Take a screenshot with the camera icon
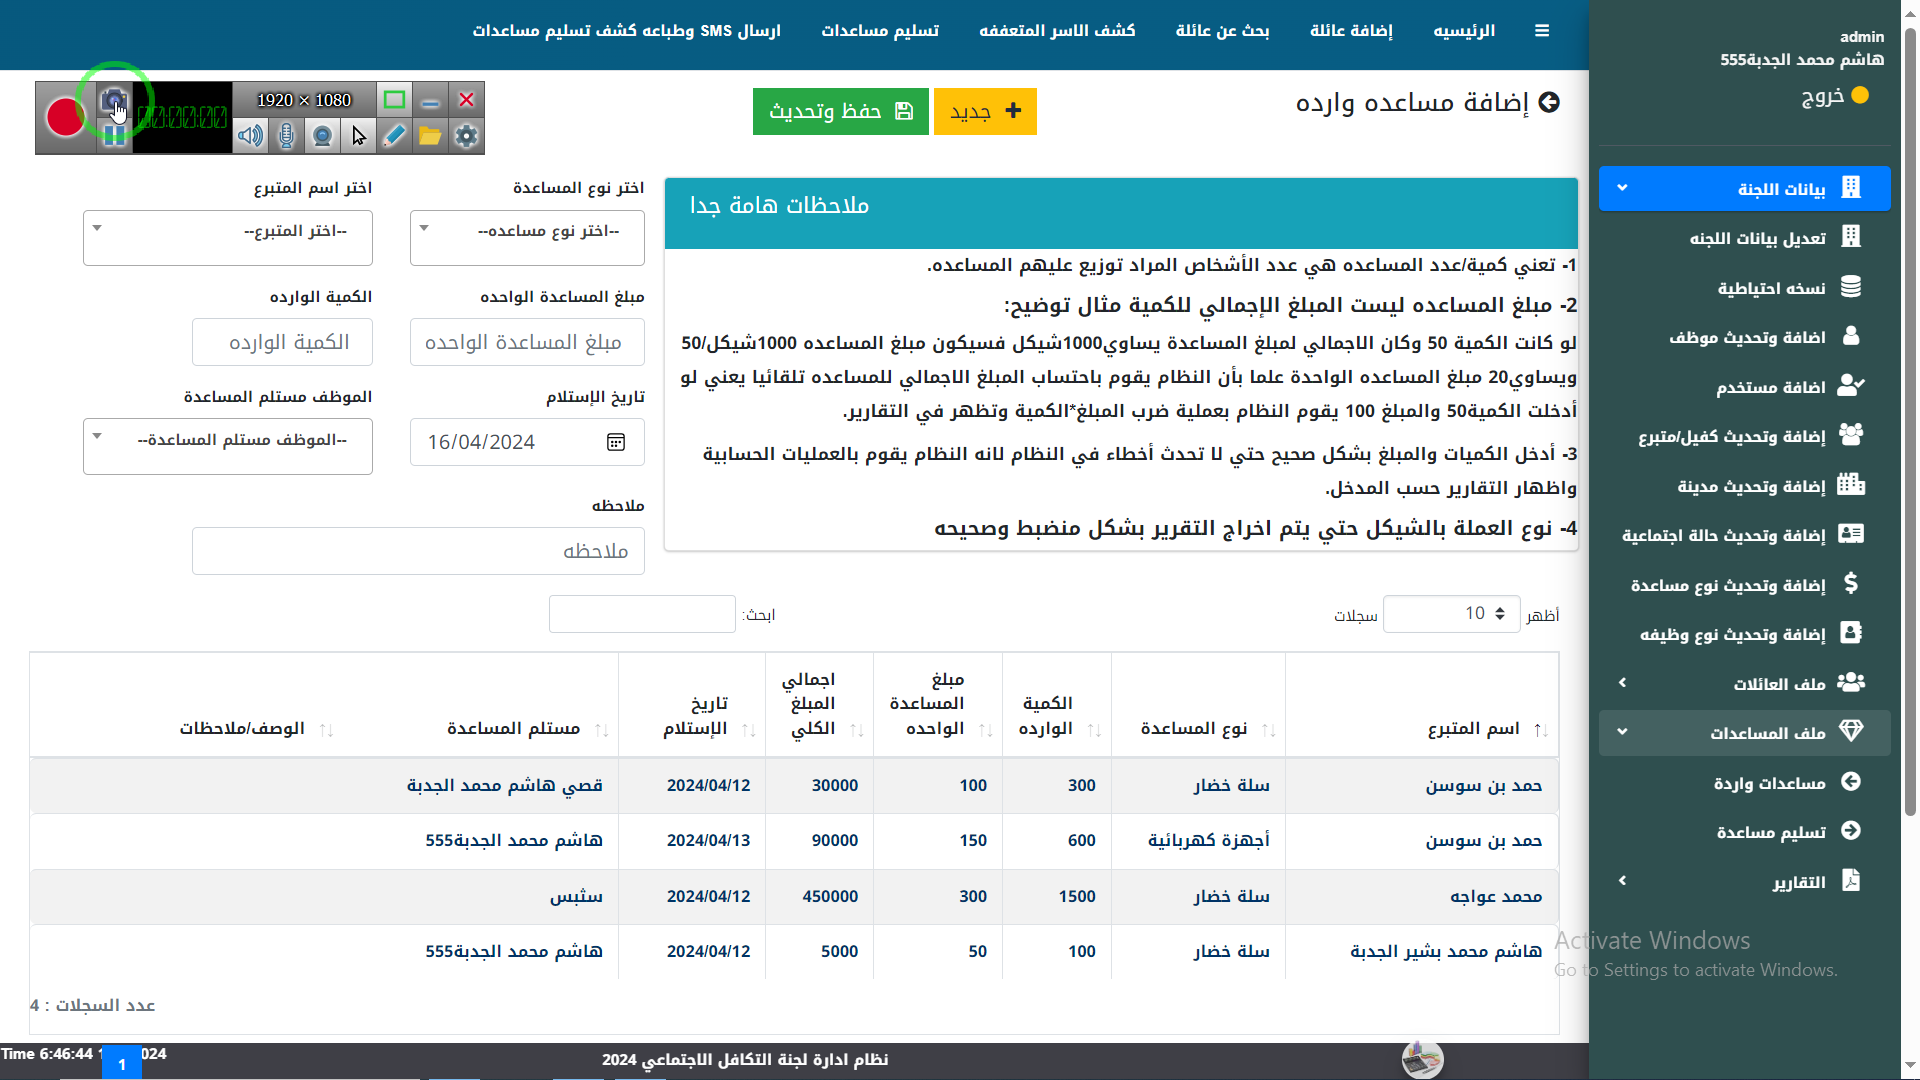 tap(114, 100)
